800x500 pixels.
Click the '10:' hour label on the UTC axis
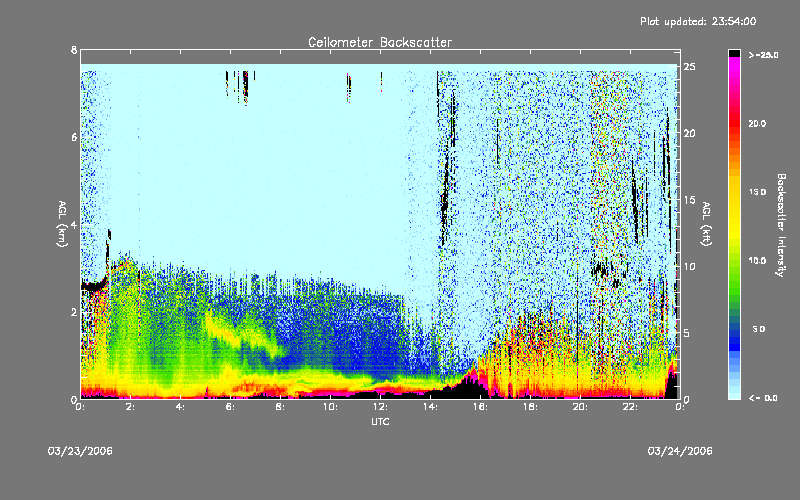click(x=330, y=407)
